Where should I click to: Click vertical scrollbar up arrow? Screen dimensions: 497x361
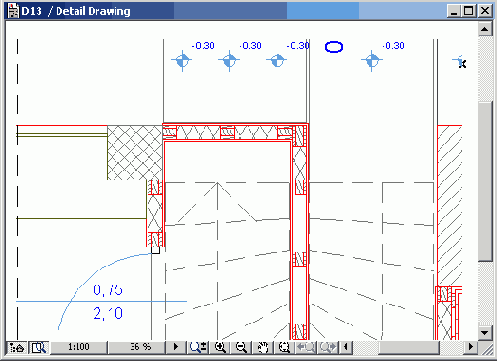[485, 29]
